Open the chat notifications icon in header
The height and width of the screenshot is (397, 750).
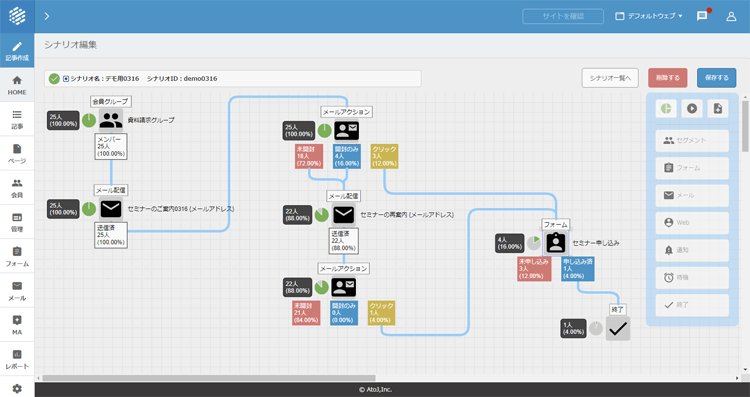pos(702,16)
